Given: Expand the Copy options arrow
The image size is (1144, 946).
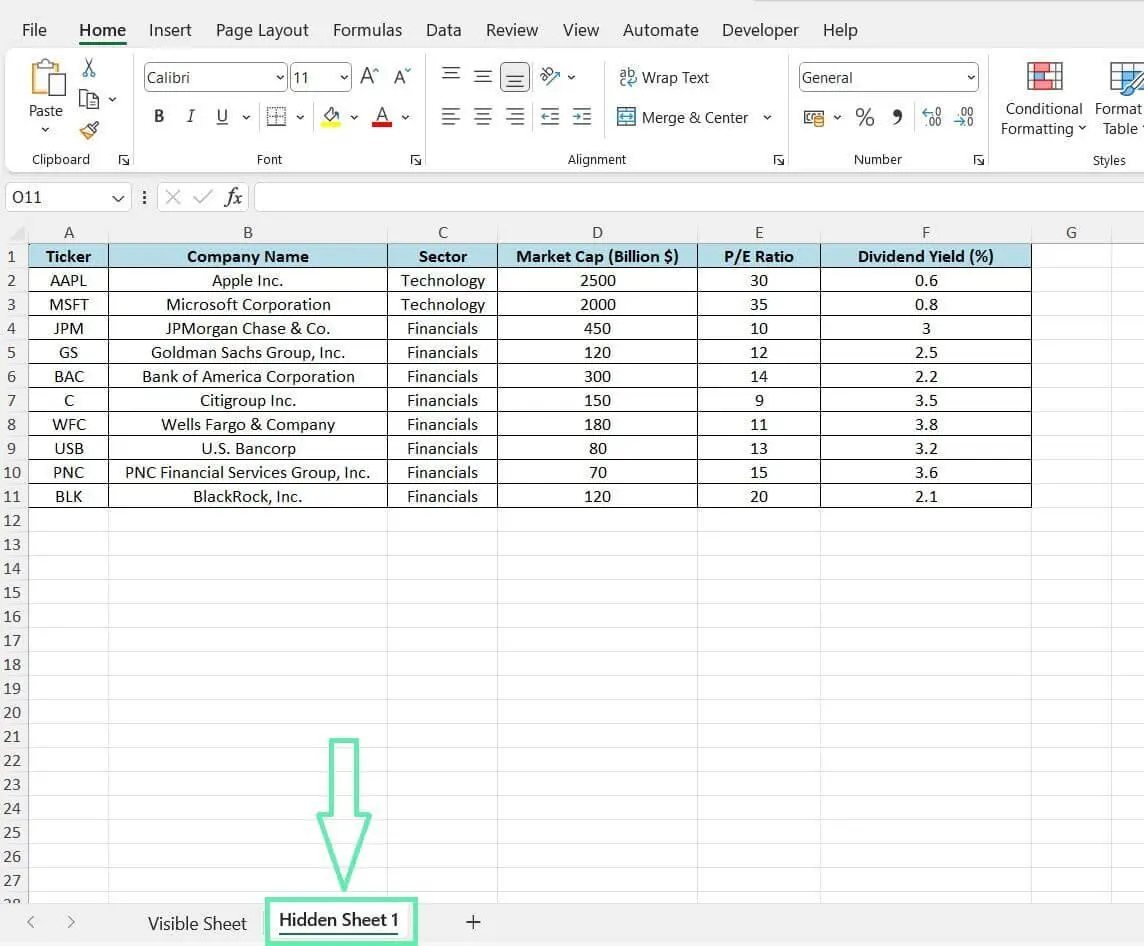Looking at the screenshot, I should point(112,99).
